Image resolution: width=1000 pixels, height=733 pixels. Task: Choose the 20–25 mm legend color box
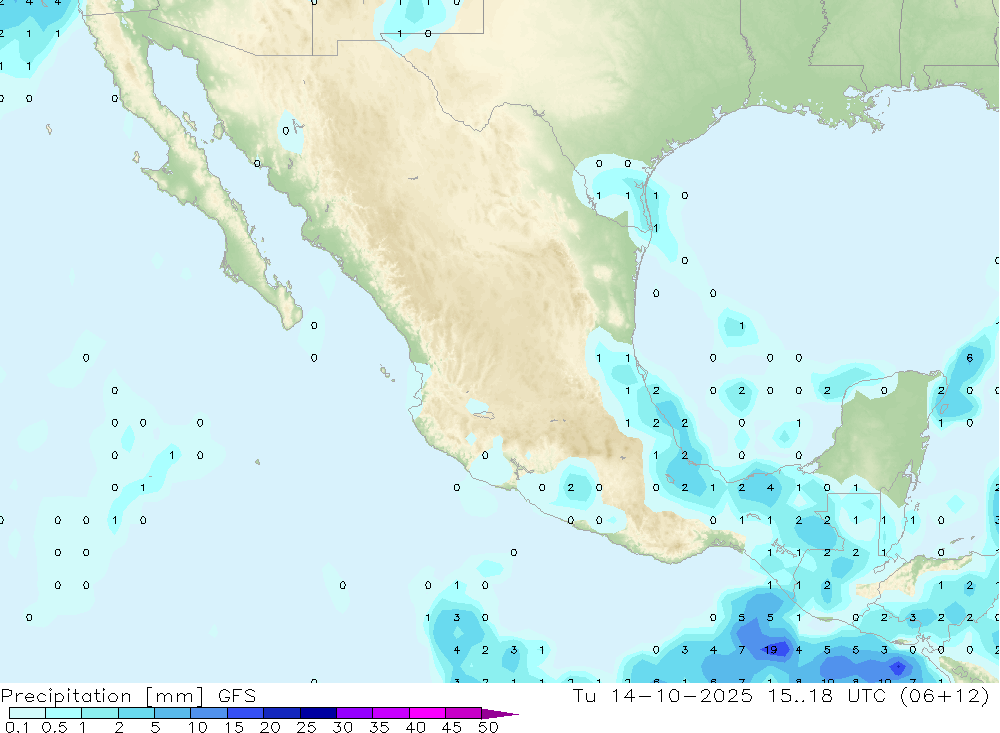coord(281,713)
